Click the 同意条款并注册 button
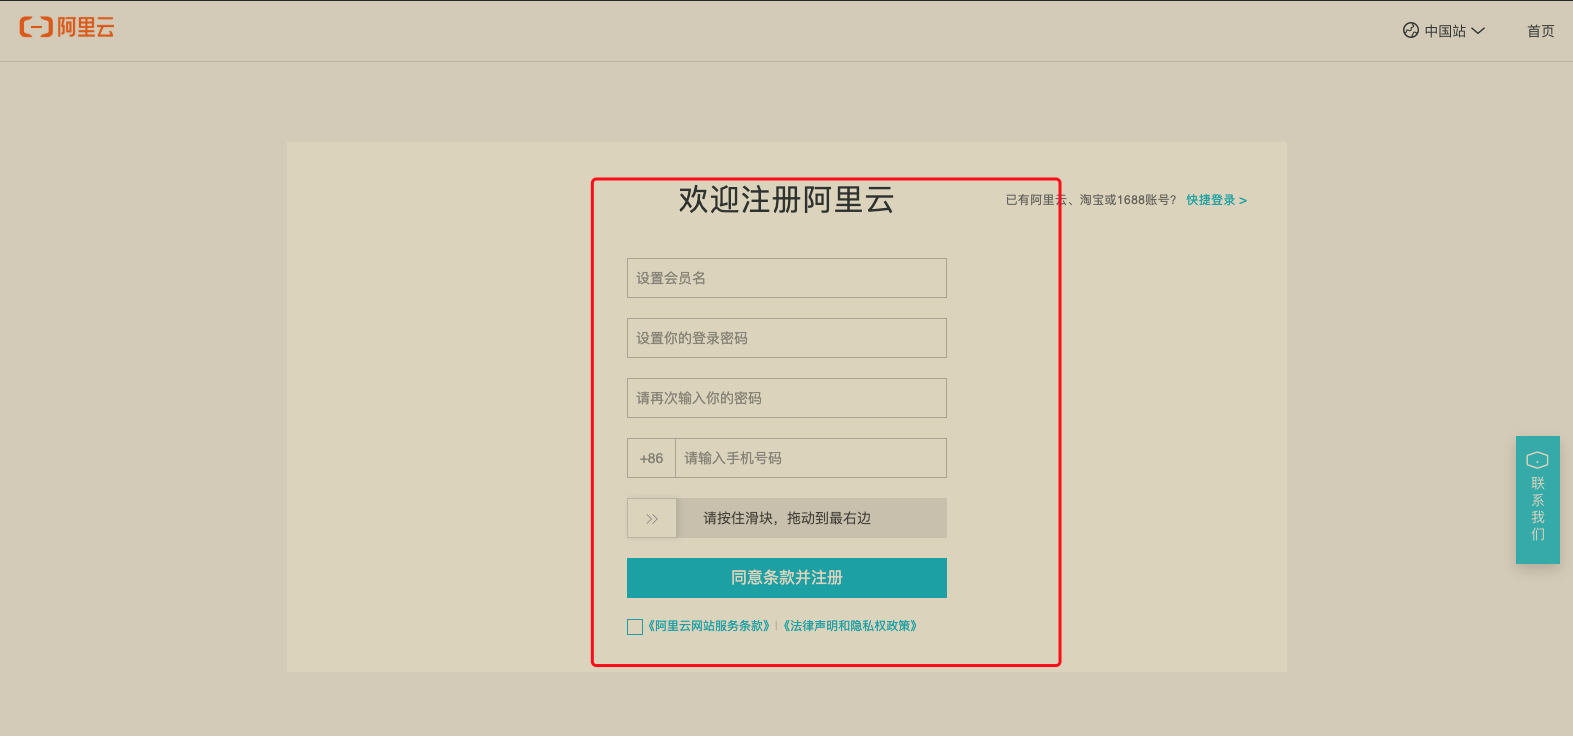 point(787,578)
